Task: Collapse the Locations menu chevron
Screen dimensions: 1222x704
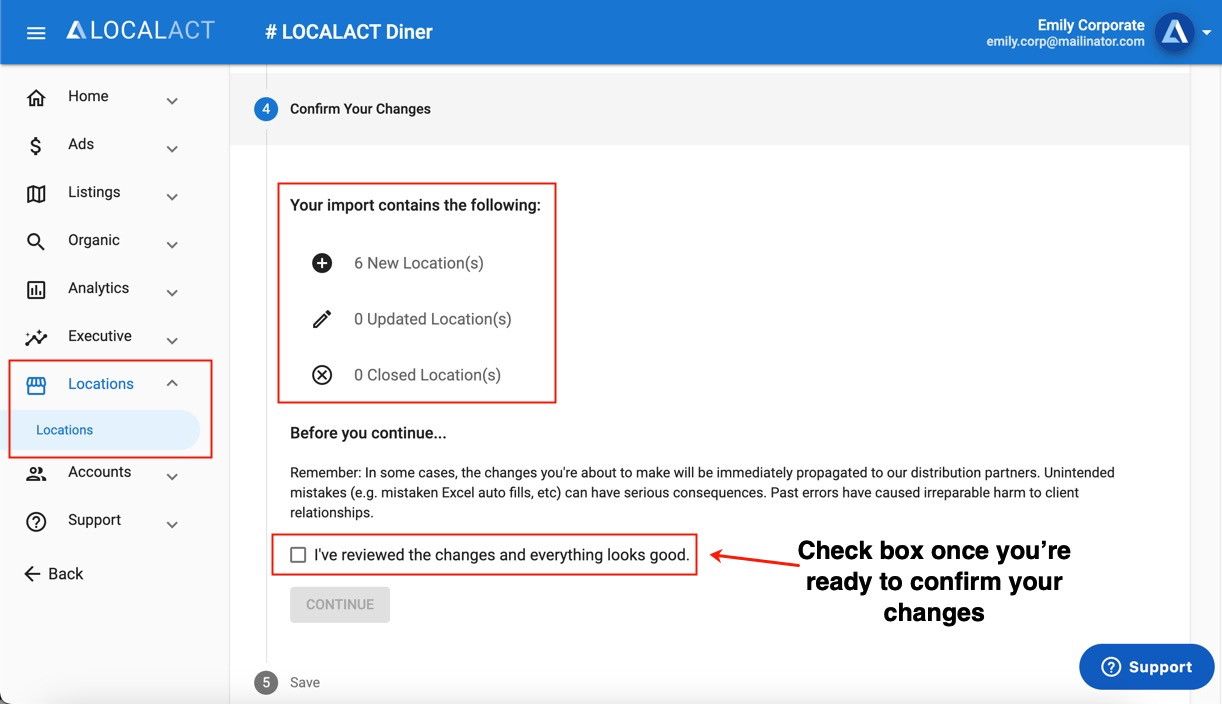Action: coord(172,383)
